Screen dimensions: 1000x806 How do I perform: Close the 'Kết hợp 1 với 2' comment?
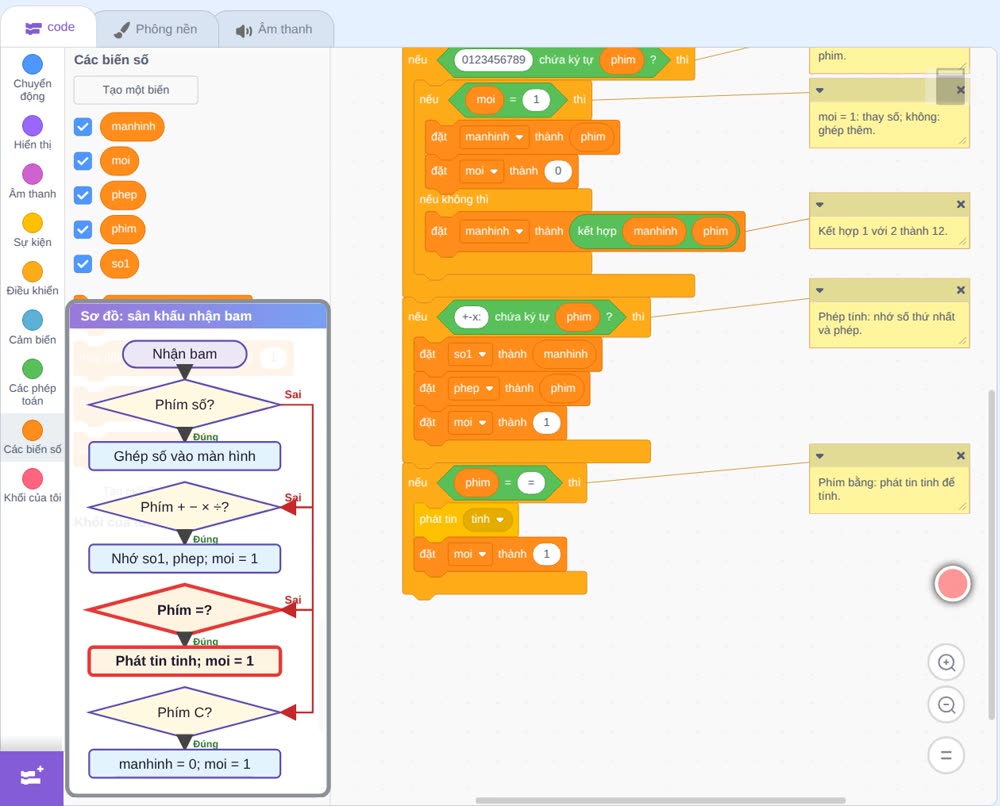[x=960, y=204]
